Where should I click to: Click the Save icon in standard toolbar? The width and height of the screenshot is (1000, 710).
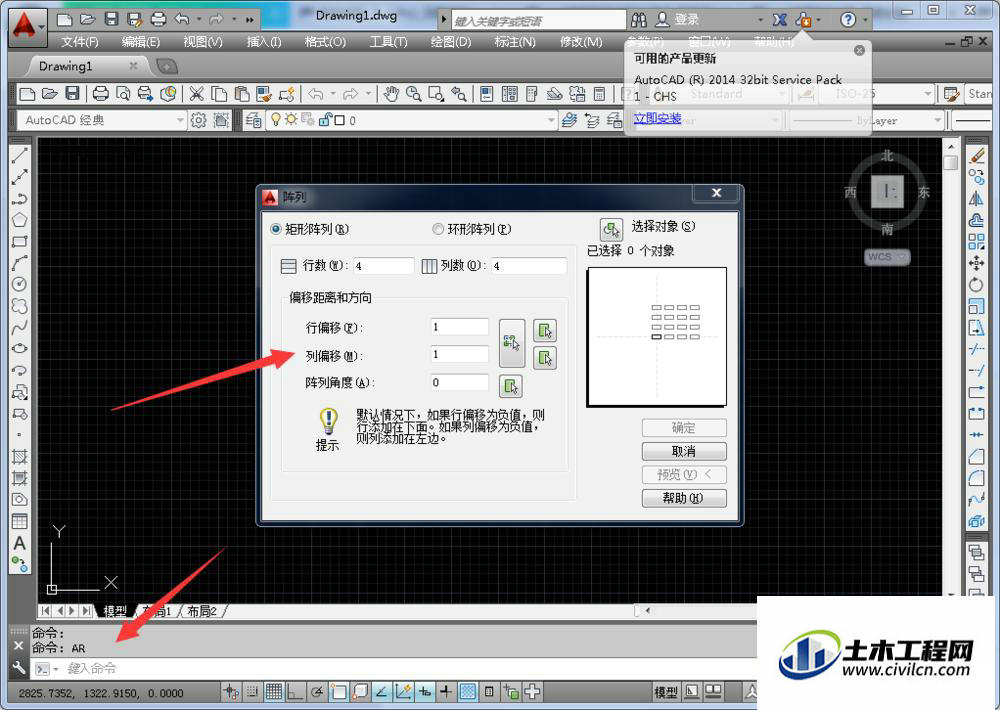pyautogui.click(x=73, y=94)
